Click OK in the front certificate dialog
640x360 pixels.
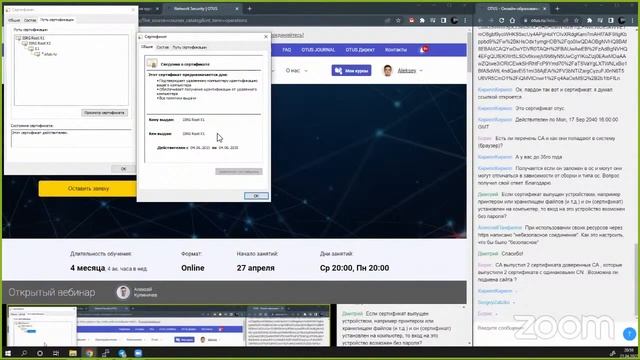[256, 196]
